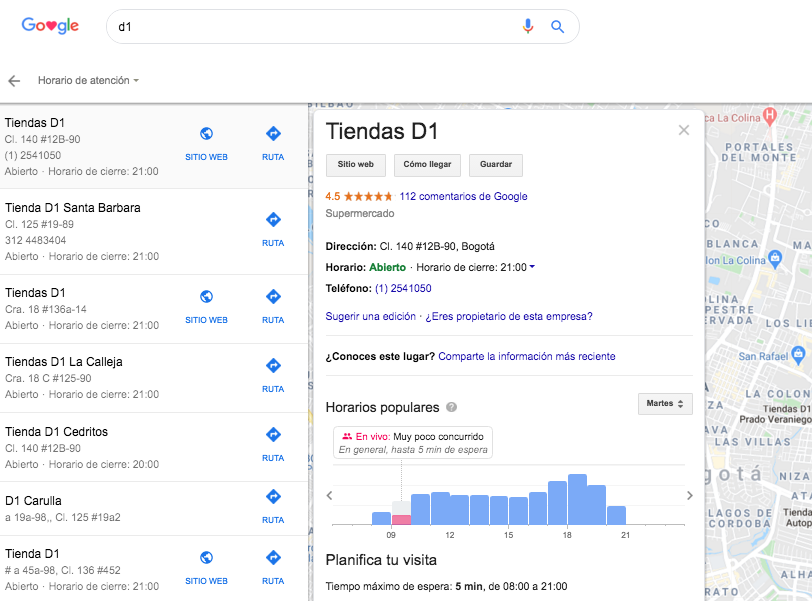Viewport: 812px width, 601px height.
Task: Open the Martes day selector
Action: [x=665, y=404]
